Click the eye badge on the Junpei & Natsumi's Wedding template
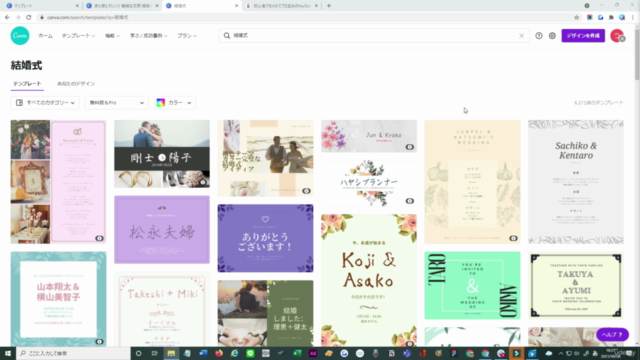640x360 pixels. coord(513,238)
